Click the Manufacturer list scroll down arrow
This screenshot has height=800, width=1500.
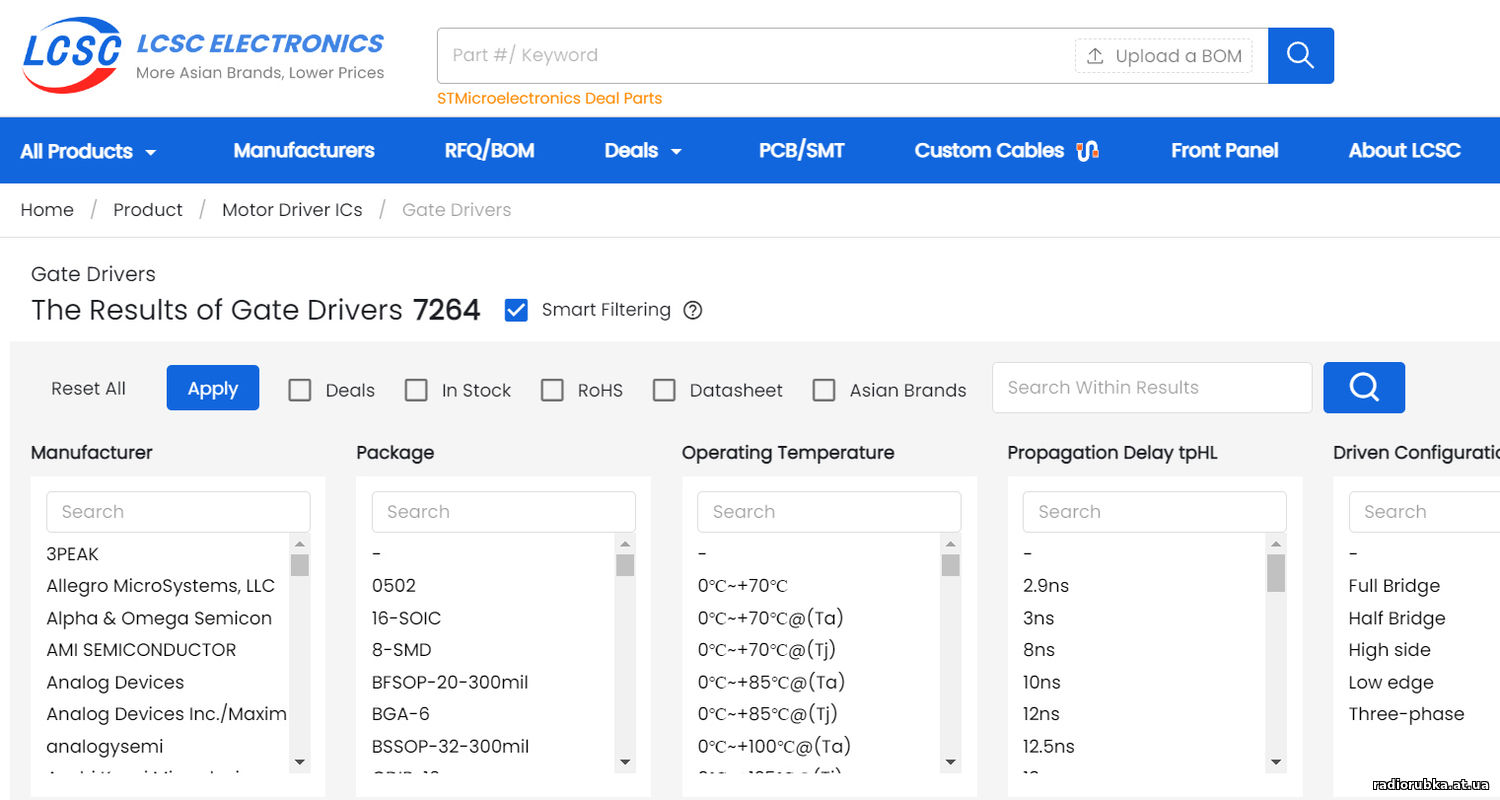[300, 762]
